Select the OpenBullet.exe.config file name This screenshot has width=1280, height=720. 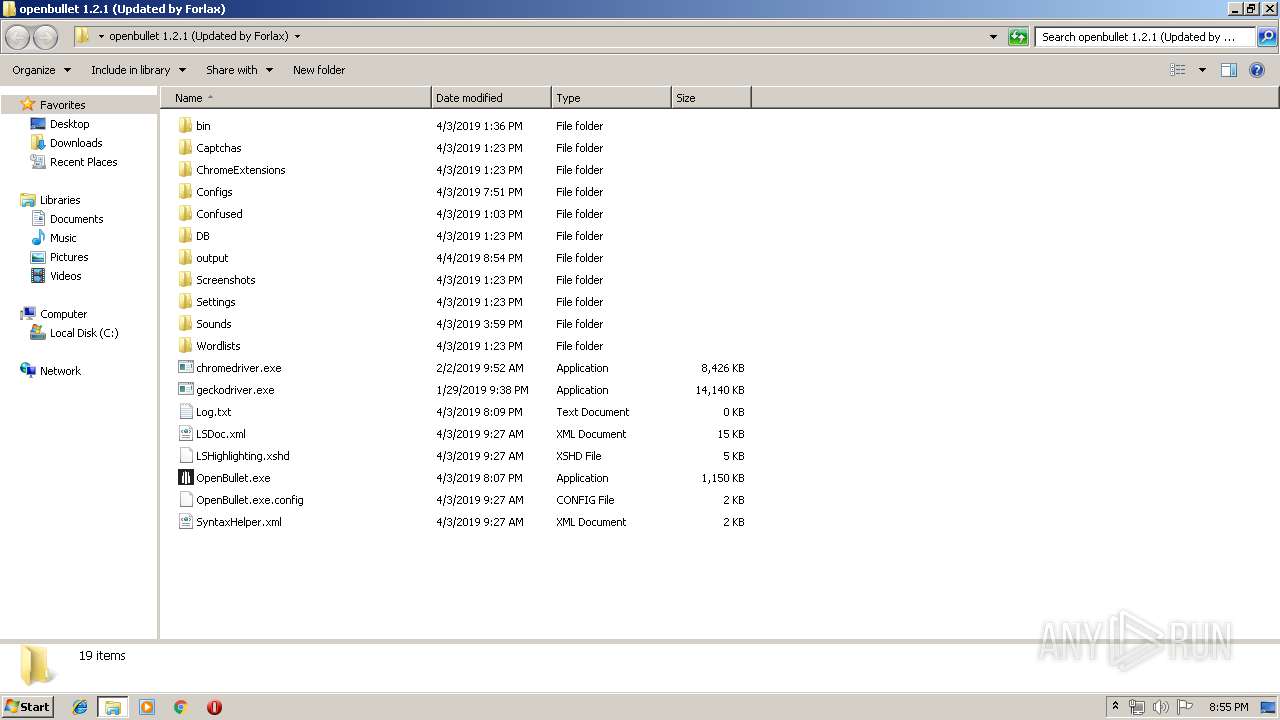click(250, 500)
